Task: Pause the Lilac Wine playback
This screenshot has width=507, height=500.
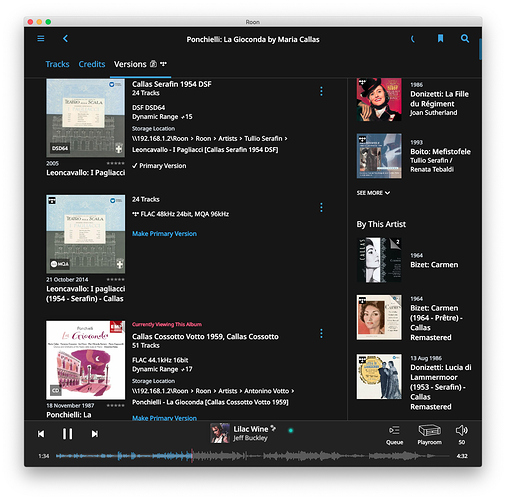Action: point(67,434)
